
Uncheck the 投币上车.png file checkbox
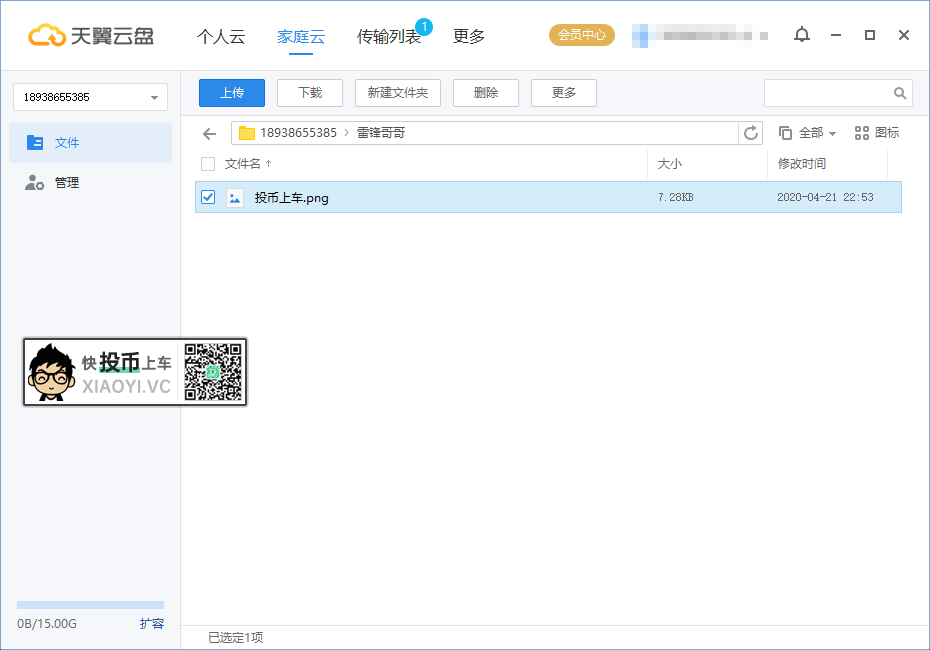point(208,197)
